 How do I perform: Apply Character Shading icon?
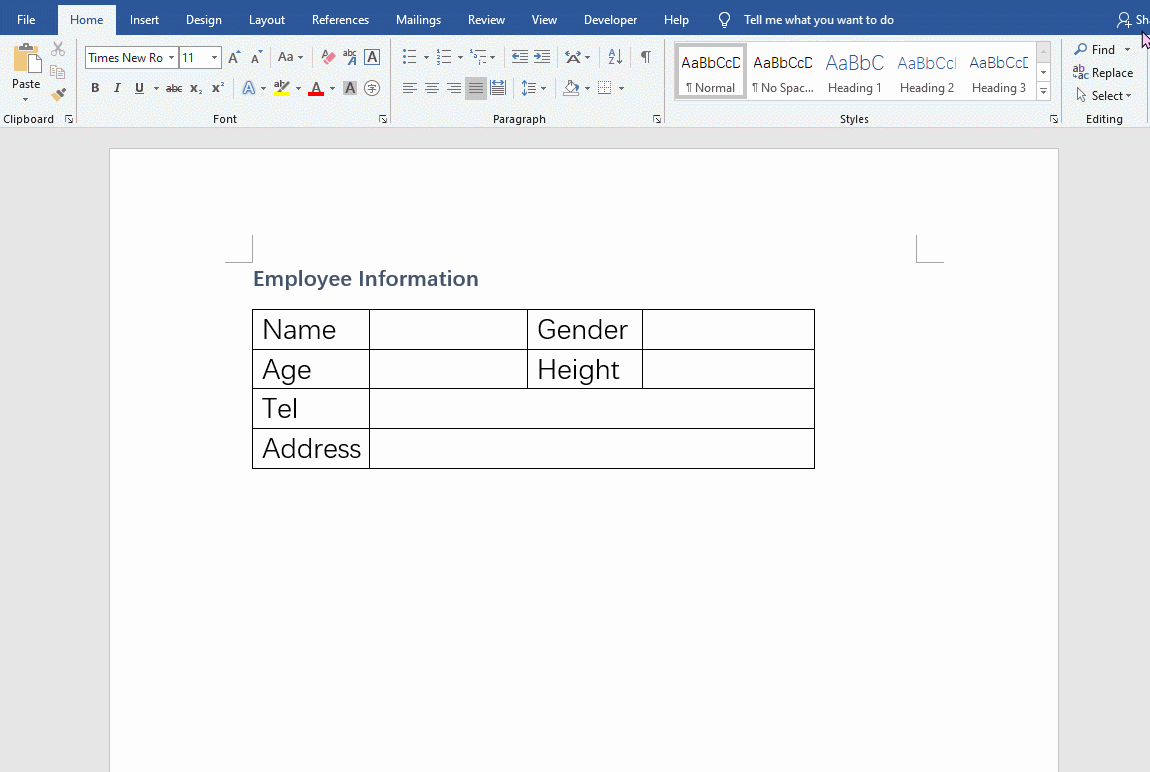pos(350,89)
